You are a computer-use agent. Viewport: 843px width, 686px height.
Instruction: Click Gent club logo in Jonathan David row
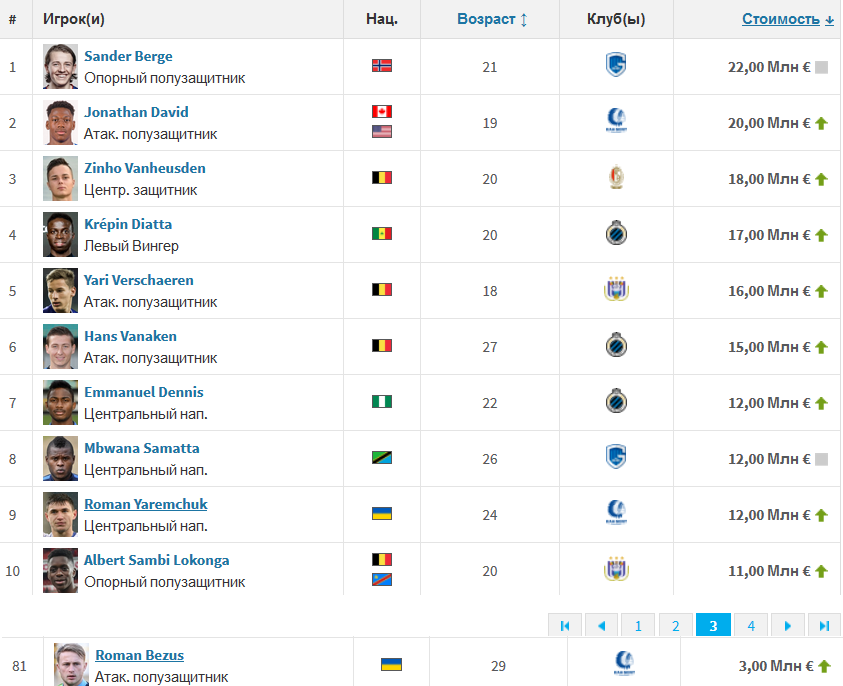(616, 122)
